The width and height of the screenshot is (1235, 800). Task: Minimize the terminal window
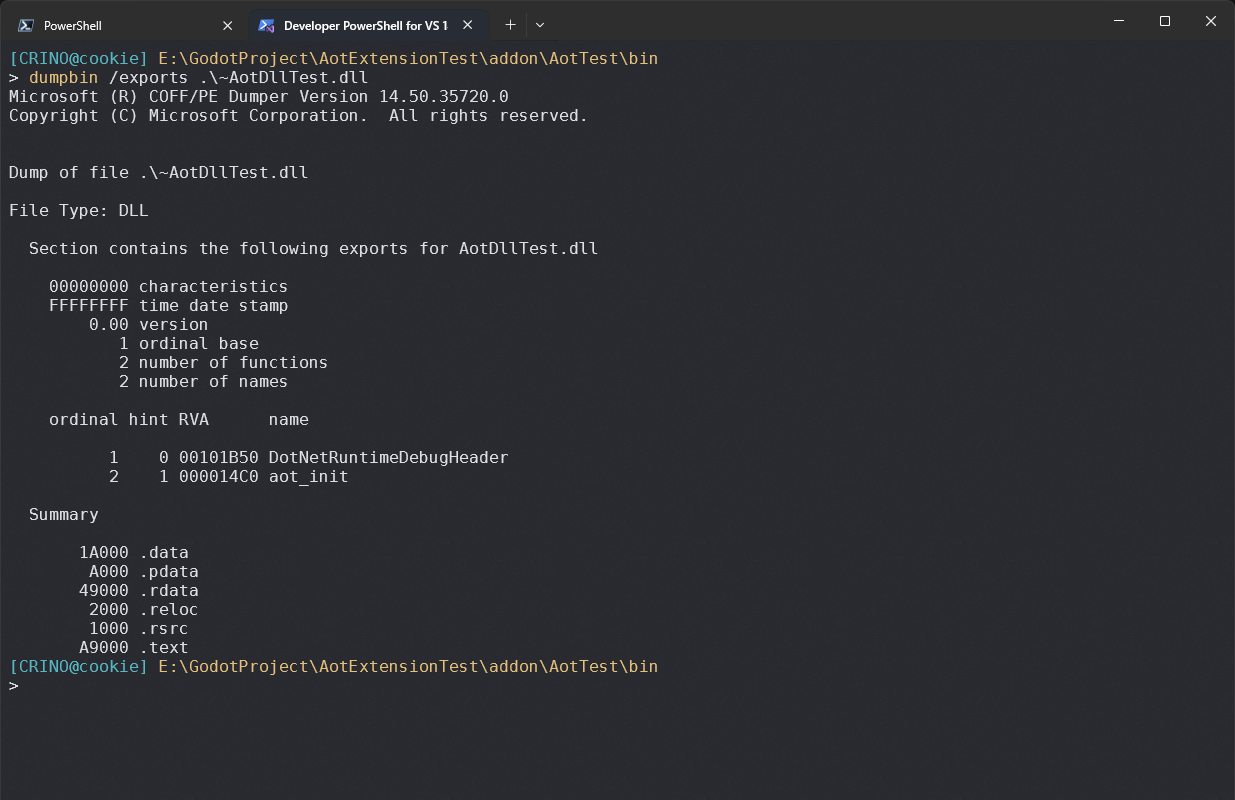pyautogui.click(x=1118, y=21)
